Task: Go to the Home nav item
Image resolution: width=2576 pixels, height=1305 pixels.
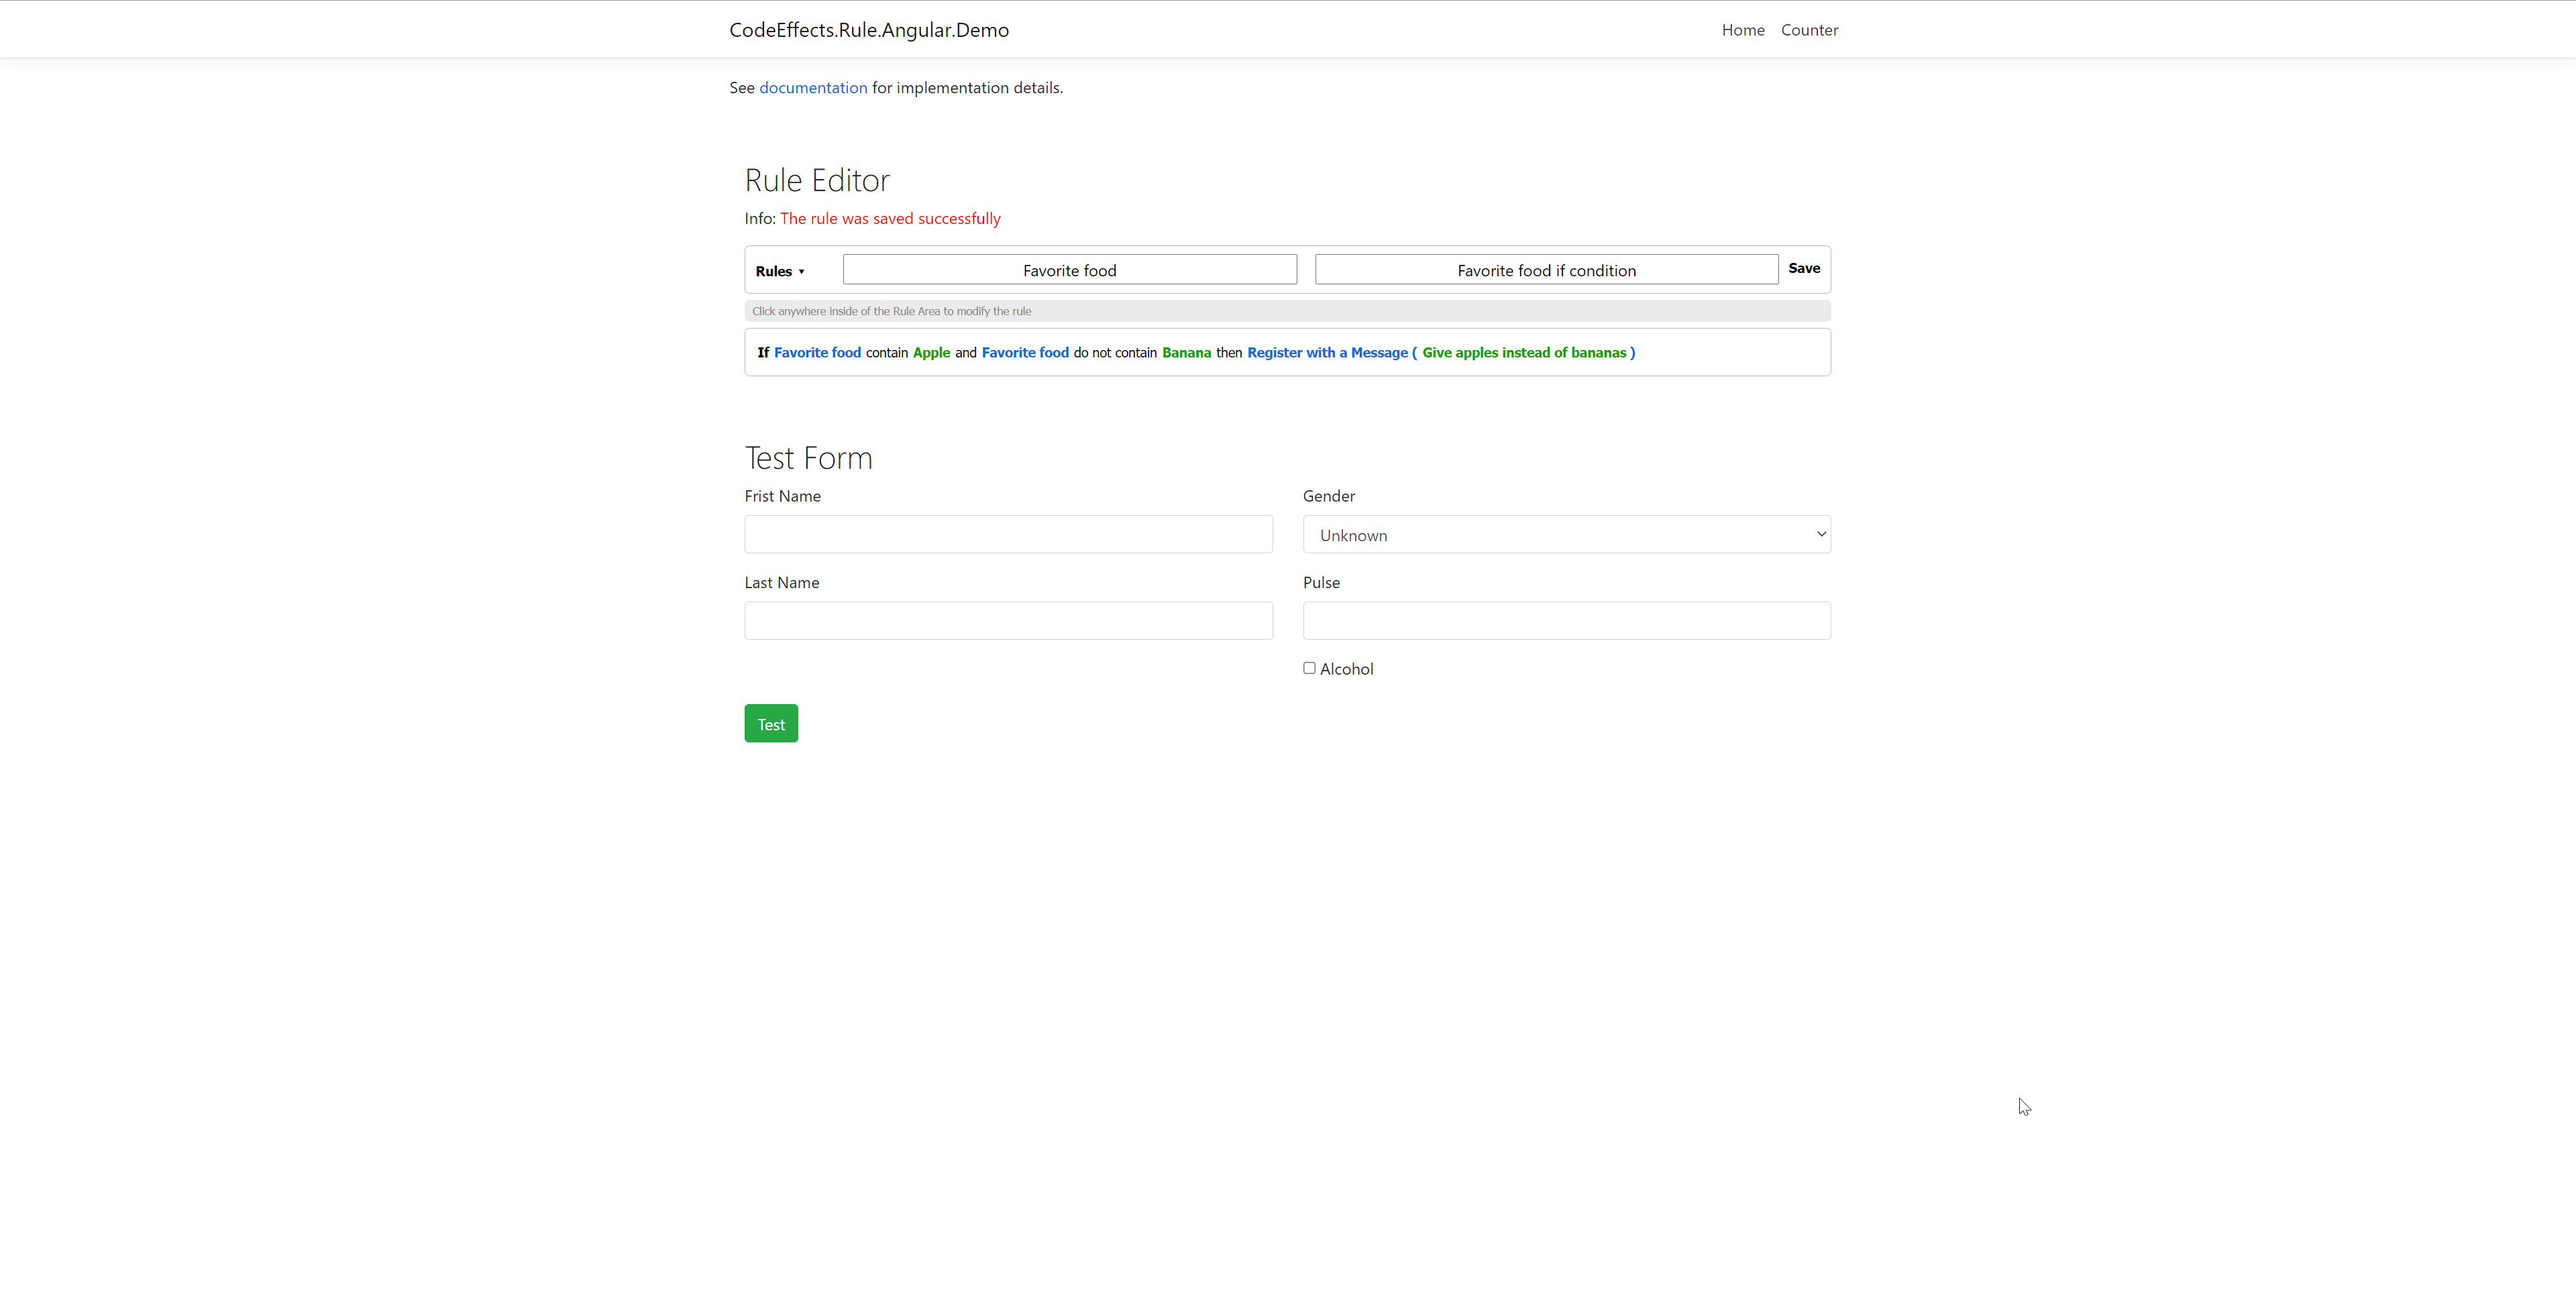Action: (1742, 30)
